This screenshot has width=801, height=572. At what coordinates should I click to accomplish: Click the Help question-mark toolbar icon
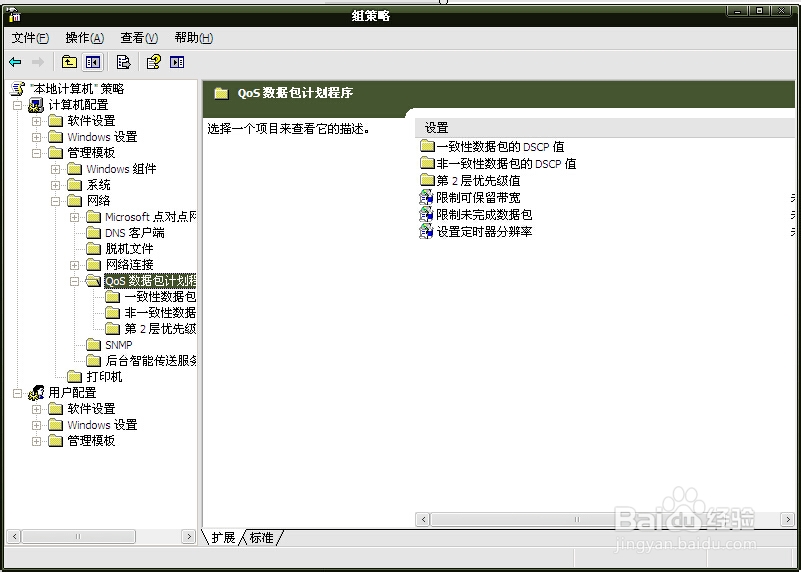(x=153, y=62)
